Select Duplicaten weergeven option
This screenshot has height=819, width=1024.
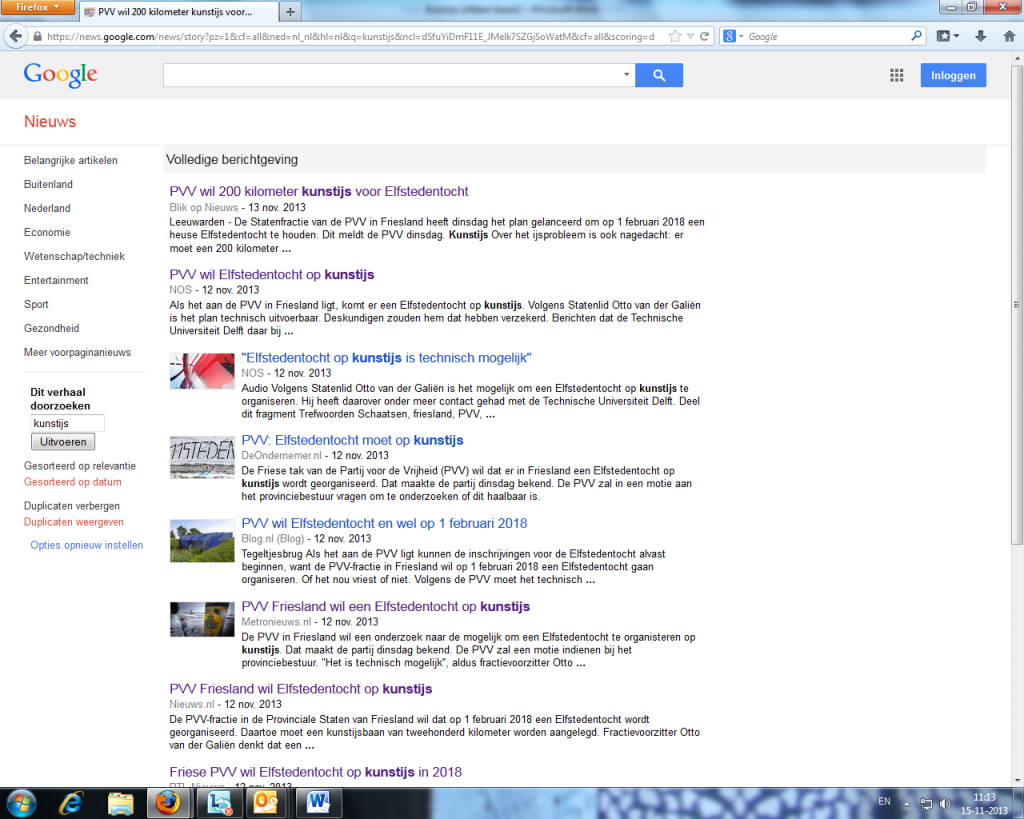tap(74, 522)
